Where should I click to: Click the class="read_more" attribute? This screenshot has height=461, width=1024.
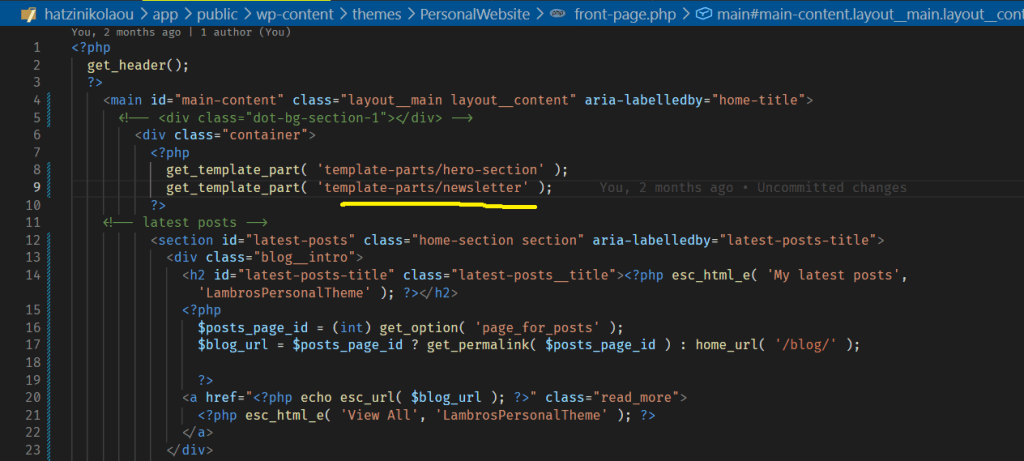[612, 397]
